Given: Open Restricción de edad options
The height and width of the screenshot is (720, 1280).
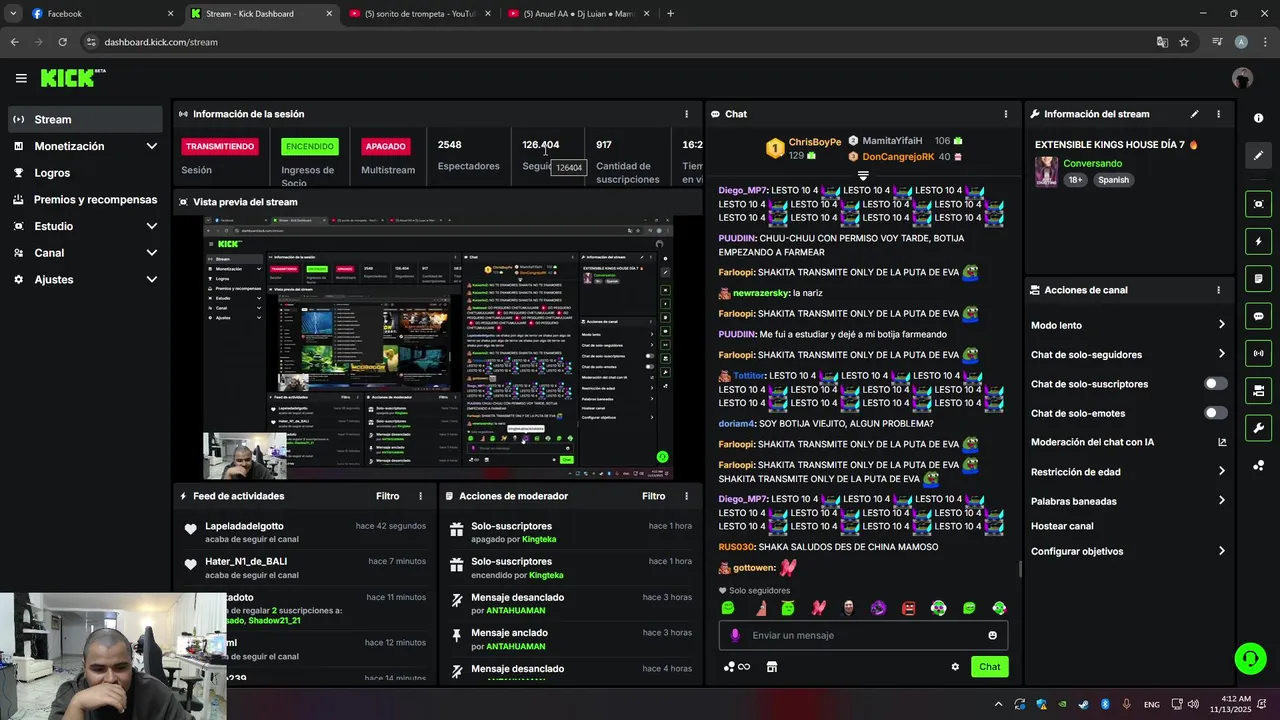Looking at the screenshot, I should click(1128, 472).
